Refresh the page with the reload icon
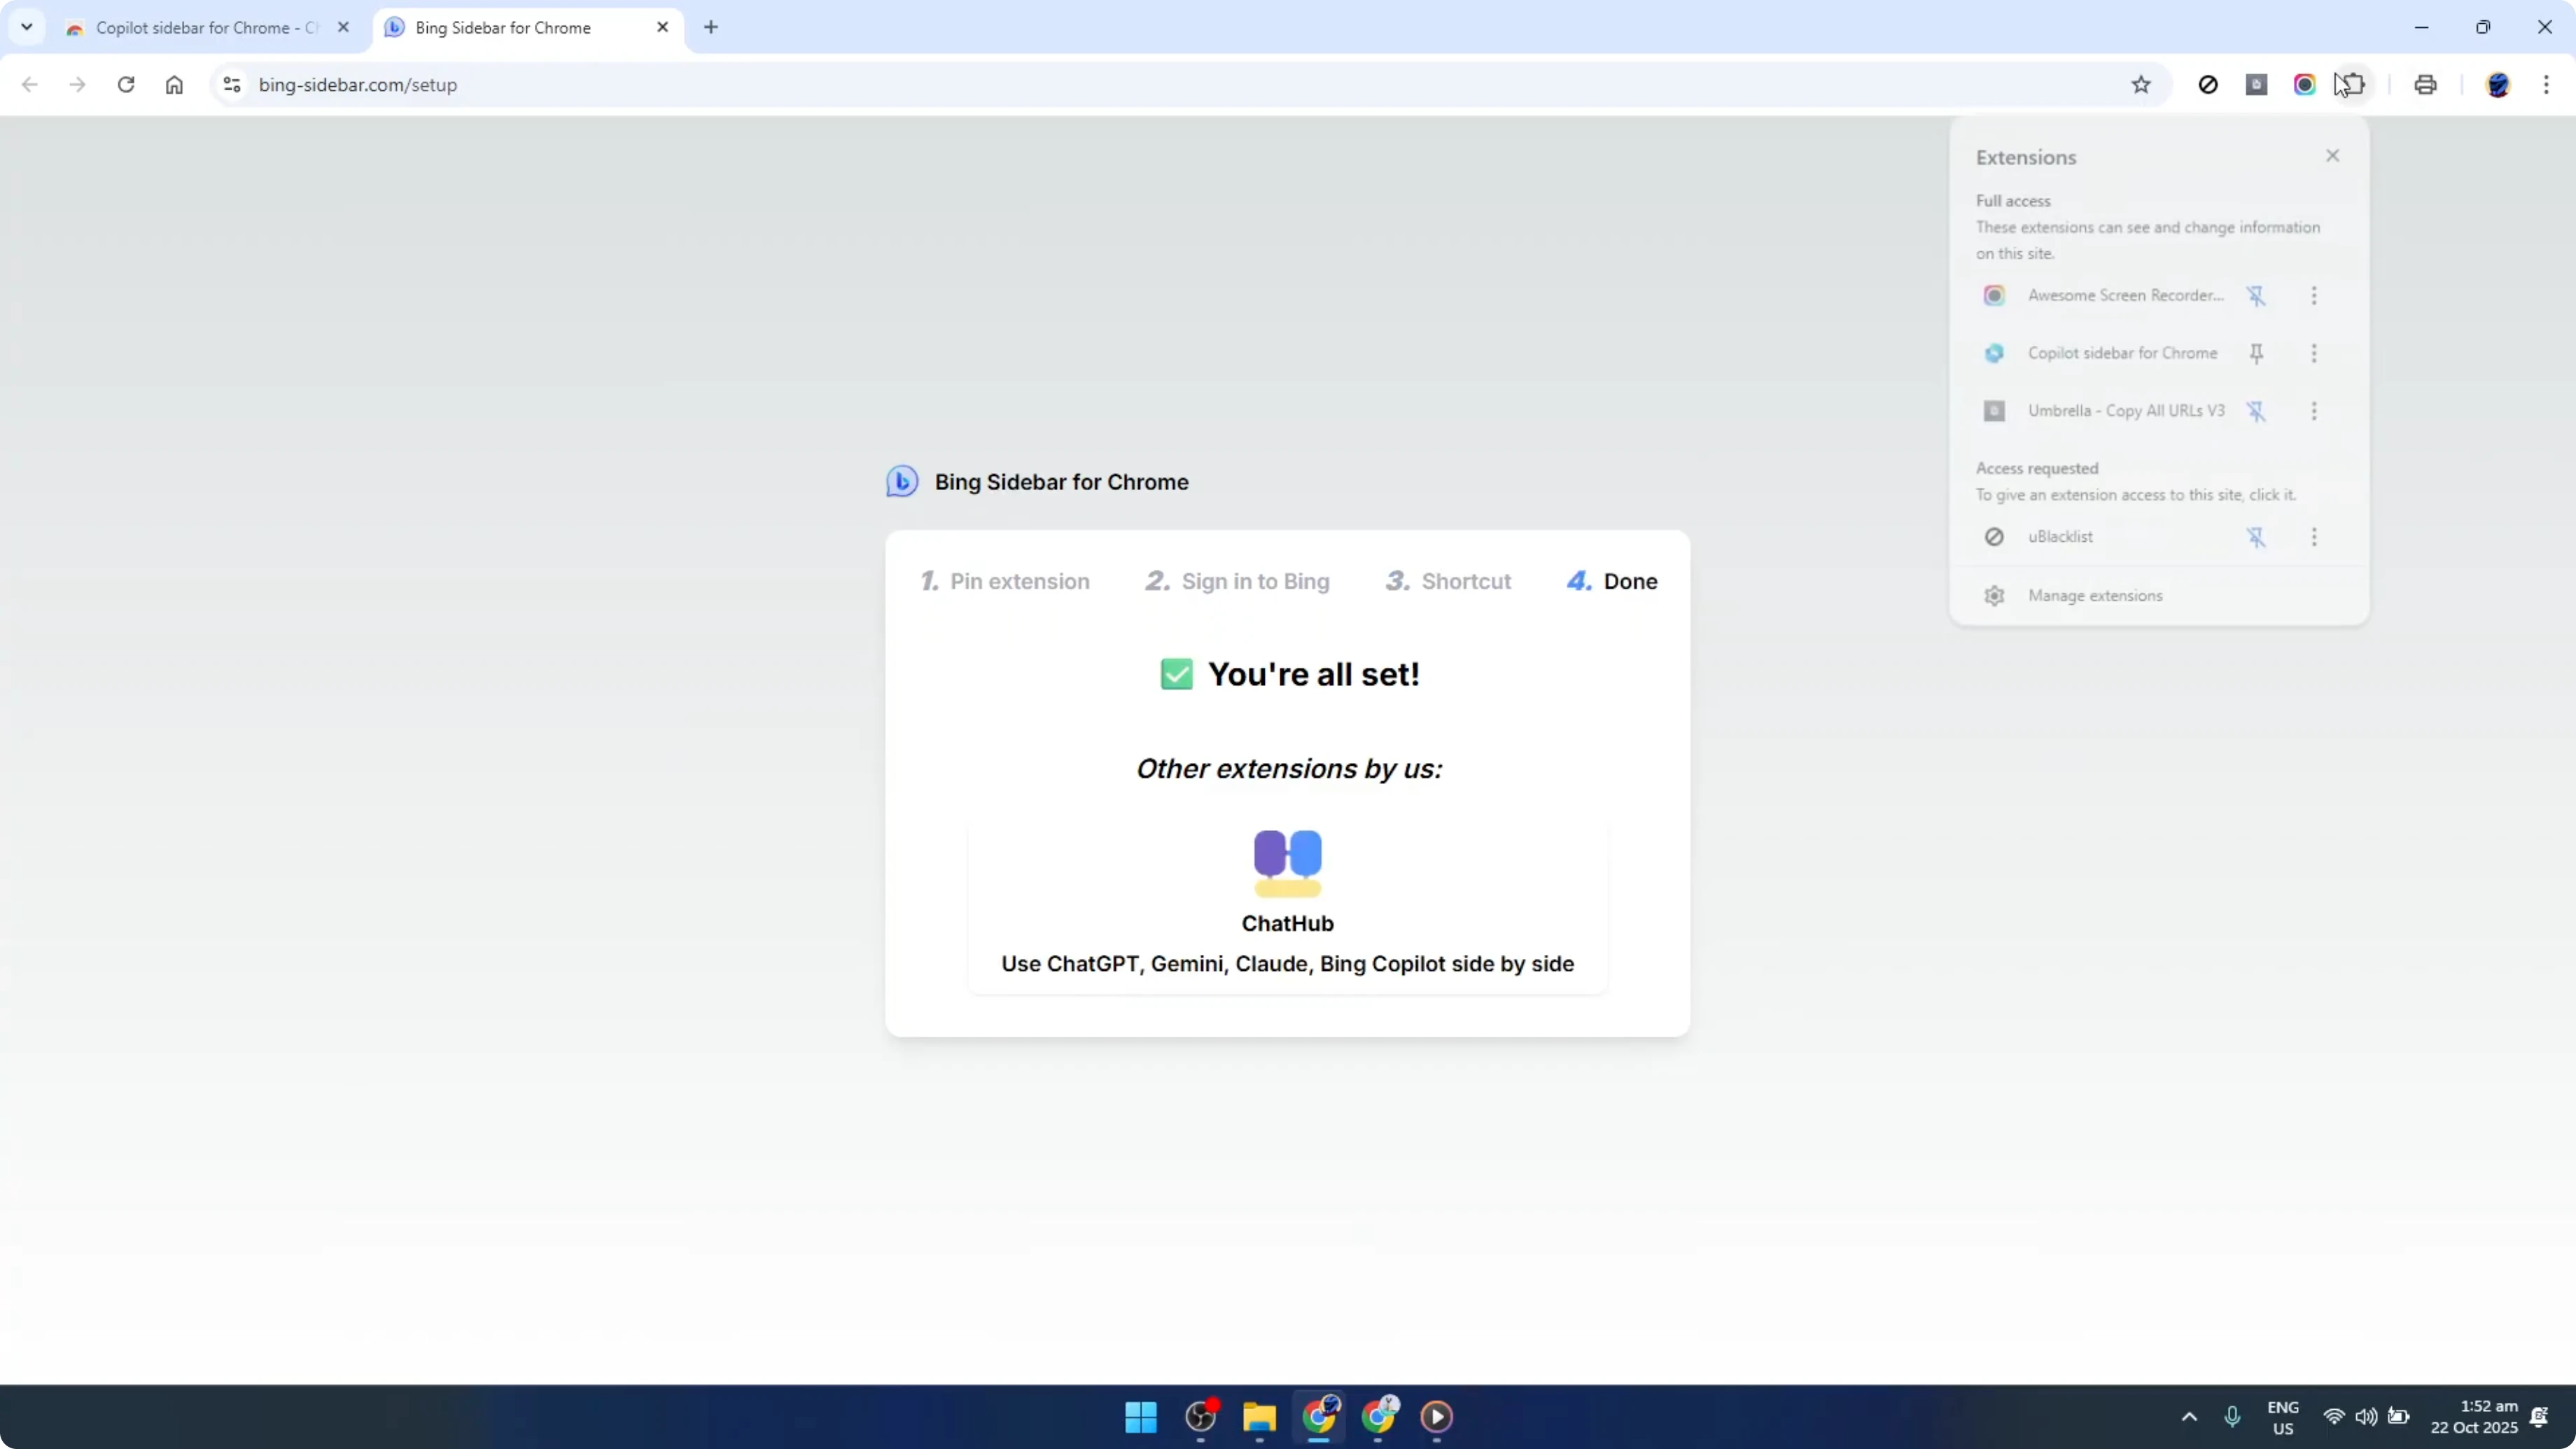The height and width of the screenshot is (1449, 2576). 126,84
